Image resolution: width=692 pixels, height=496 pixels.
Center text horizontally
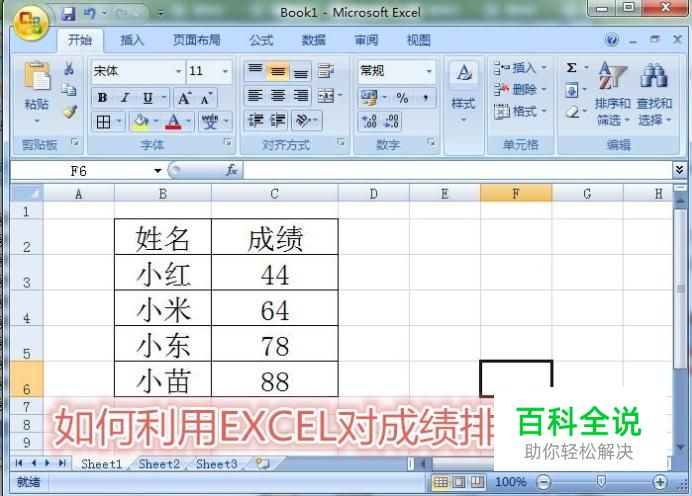point(278,95)
